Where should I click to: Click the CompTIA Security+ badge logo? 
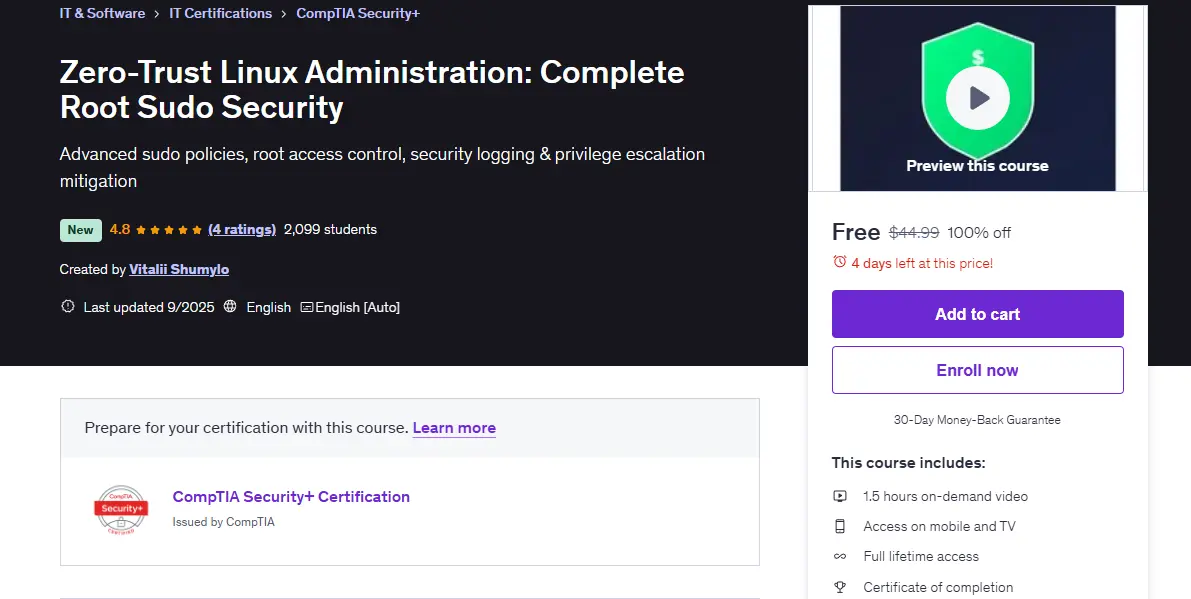coord(121,509)
